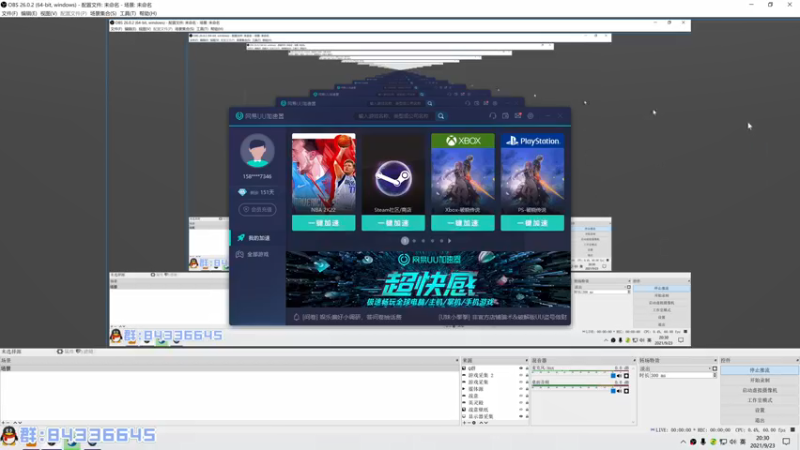
Task: Toggle the lock of the q群 source
Action: point(527,368)
